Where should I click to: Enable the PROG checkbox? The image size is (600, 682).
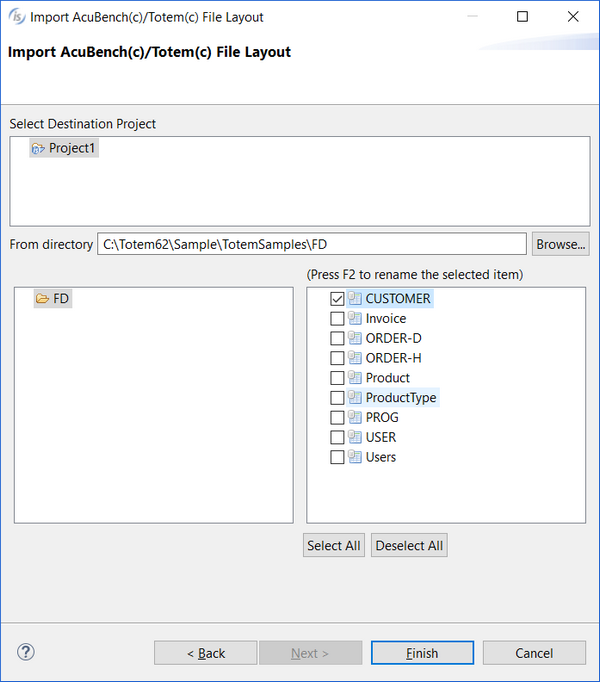337,418
